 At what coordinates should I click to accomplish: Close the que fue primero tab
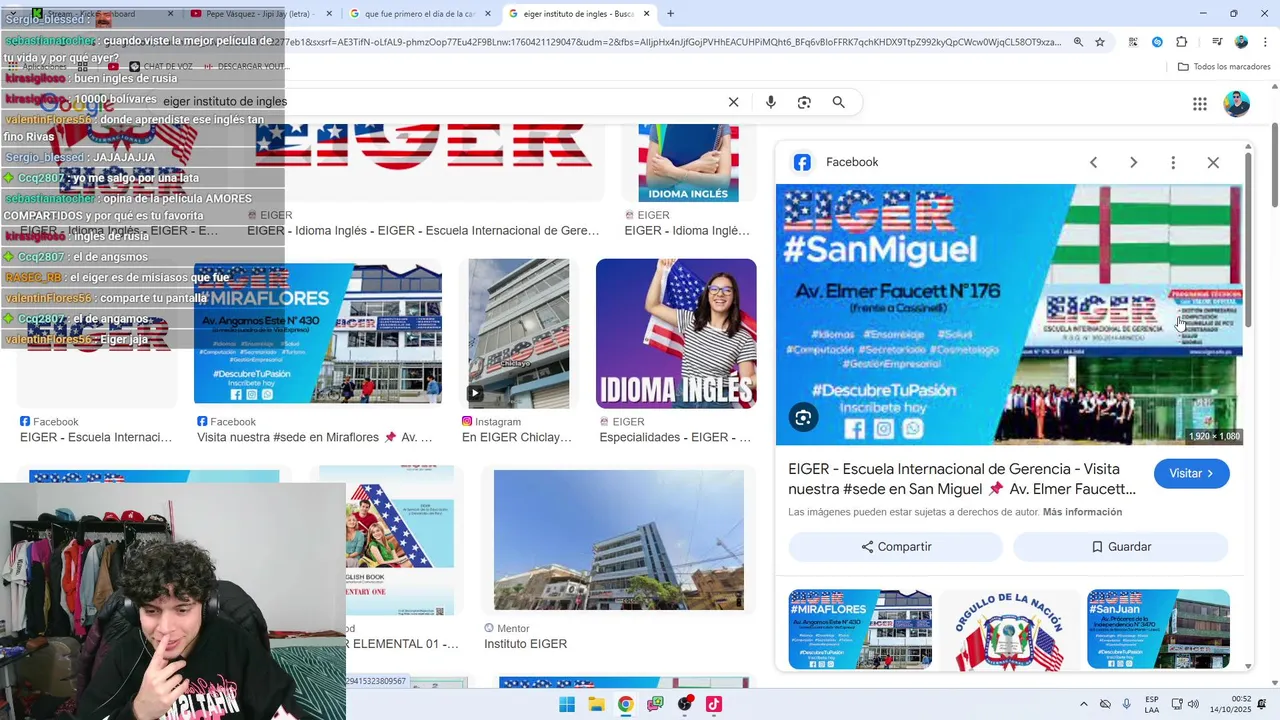pyautogui.click(x=488, y=14)
